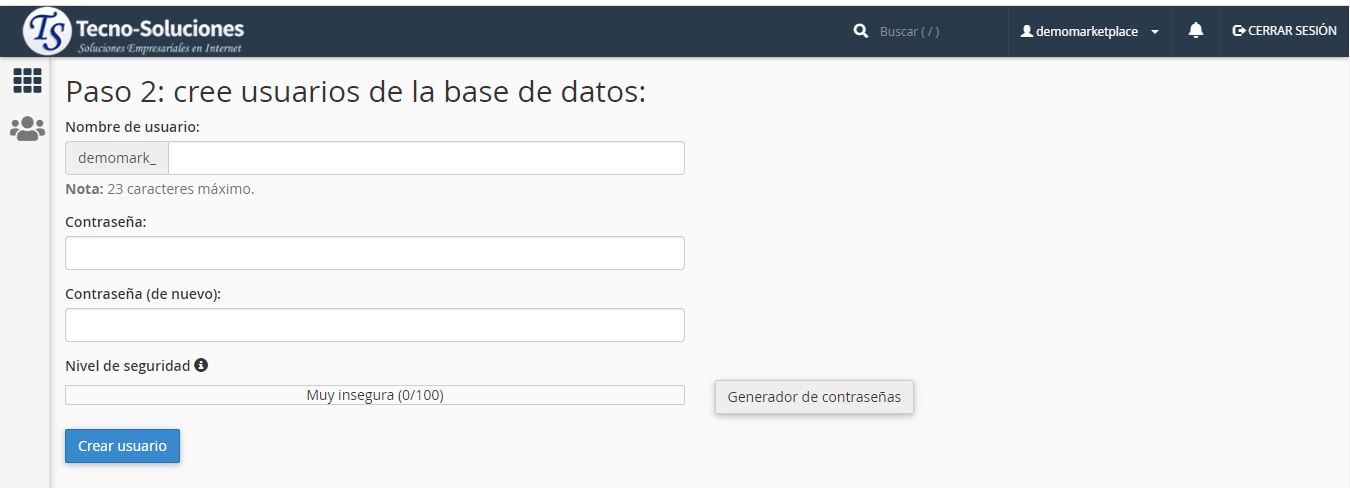Image resolution: width=1350 pixels, height=488 pixels.
Task: Open the user manager people icon in the sidebar
Action: [27, 128]
